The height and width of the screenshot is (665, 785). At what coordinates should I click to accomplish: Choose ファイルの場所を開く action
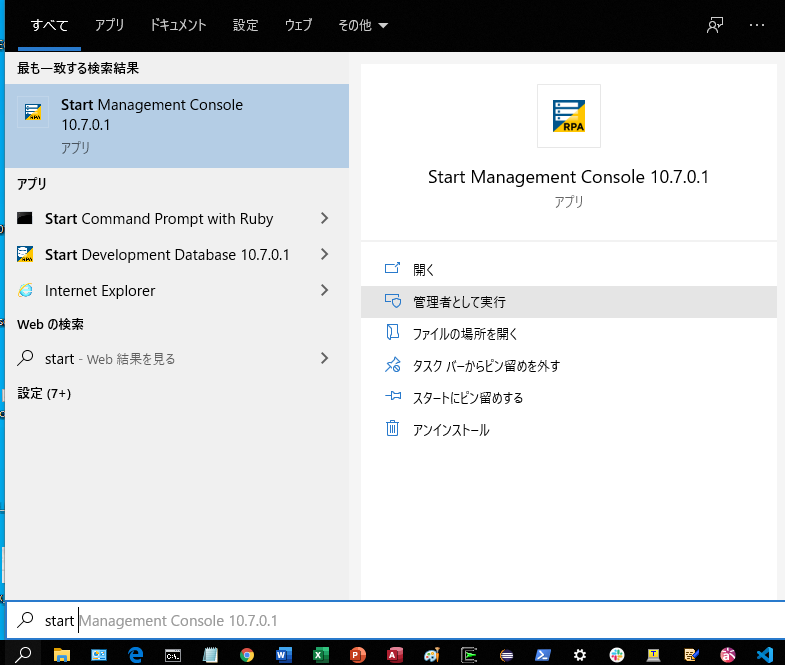click(x=569, y=334)
